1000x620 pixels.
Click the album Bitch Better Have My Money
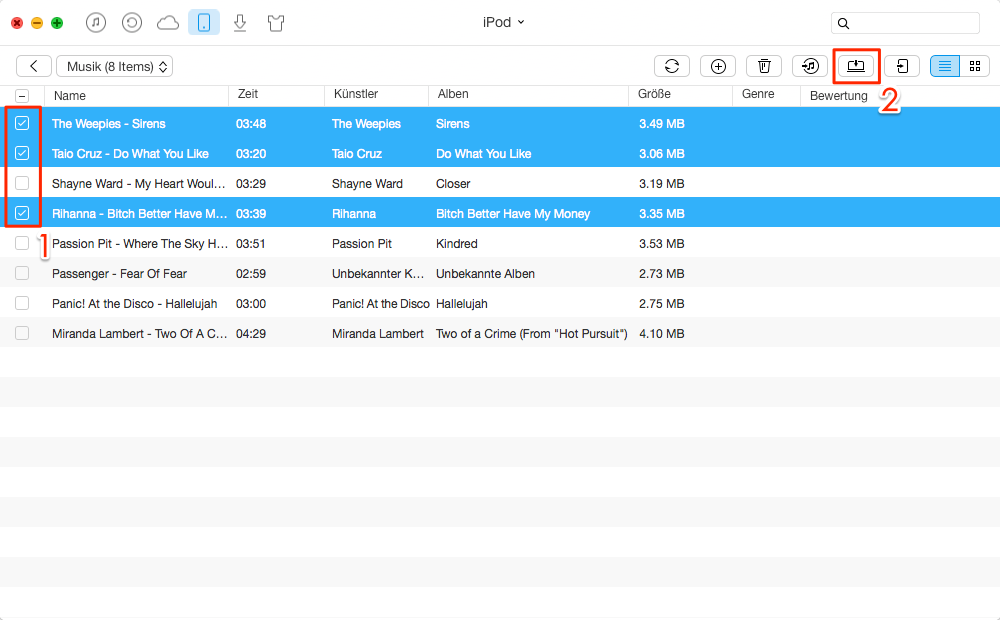coord(513,214)
